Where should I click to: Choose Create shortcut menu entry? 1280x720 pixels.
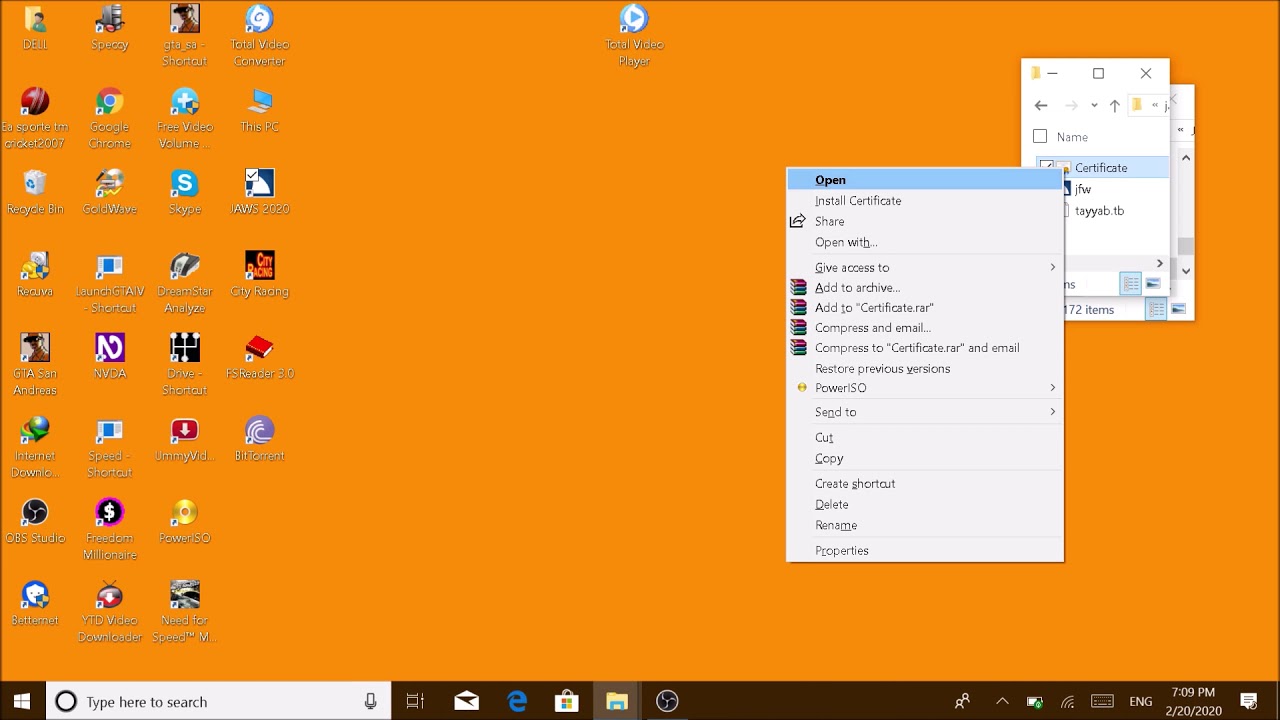(925, 484)
